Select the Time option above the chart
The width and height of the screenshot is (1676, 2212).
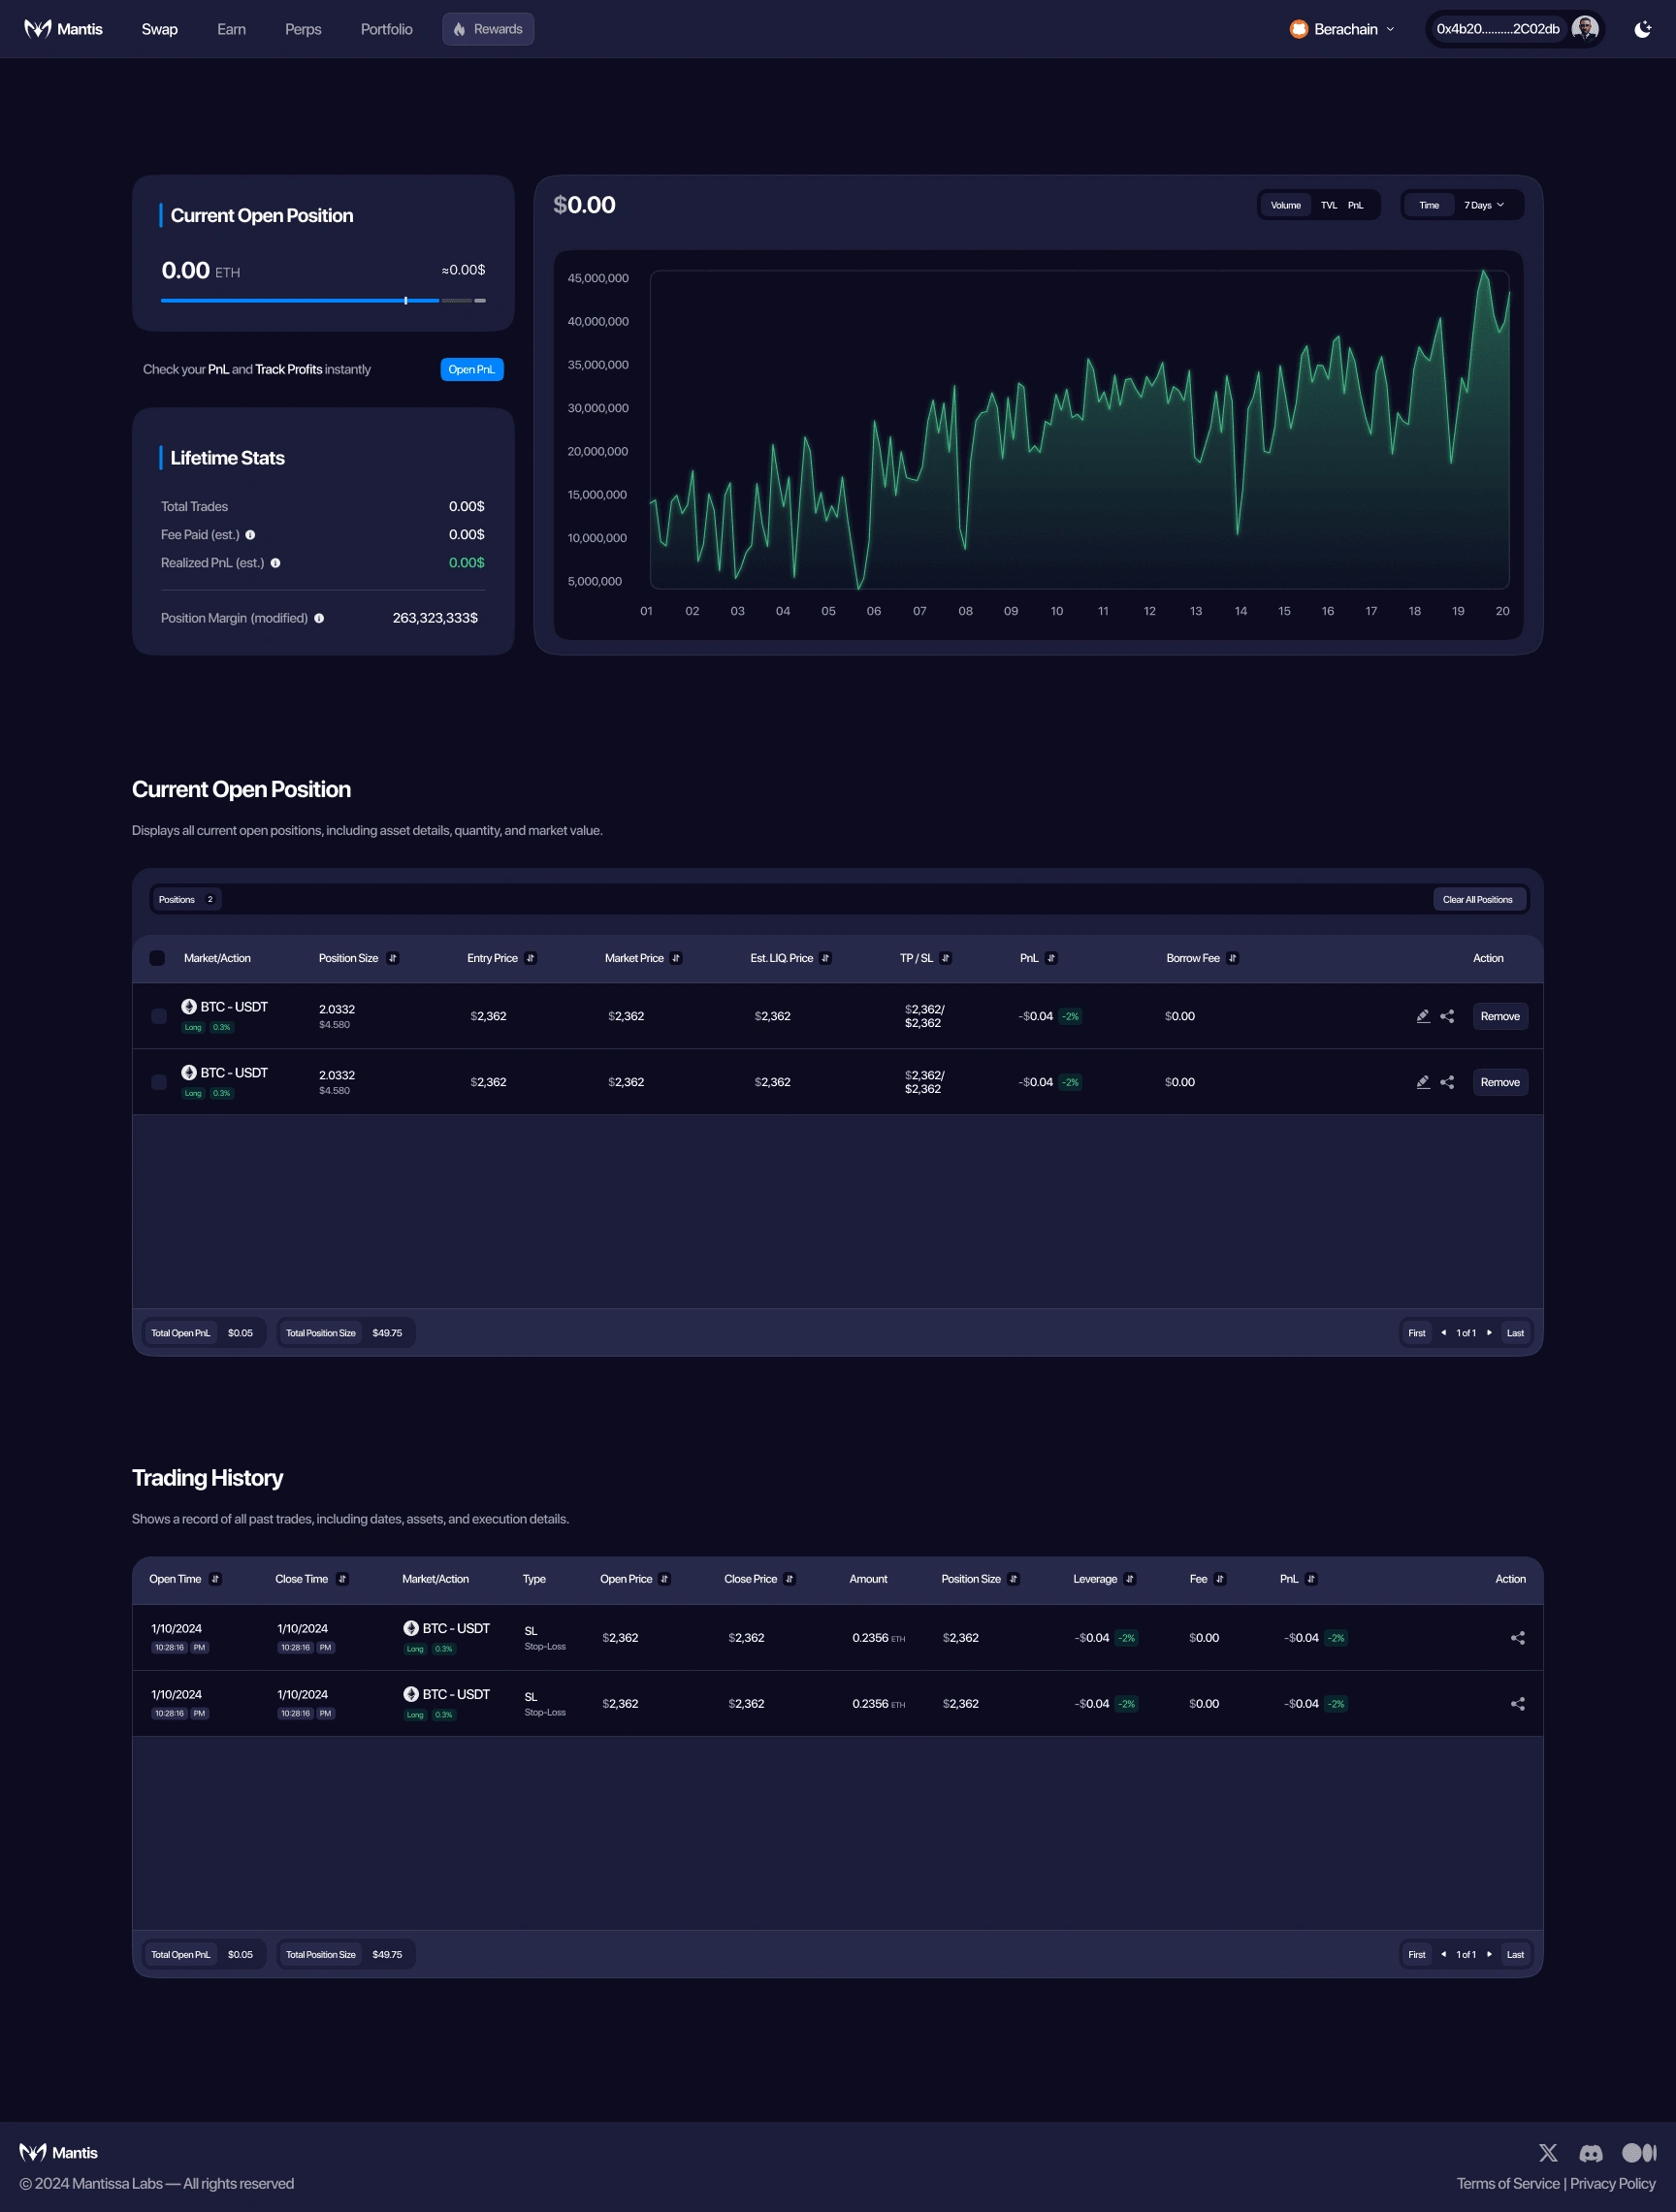pyautogui.click(x=1428, y=205)
